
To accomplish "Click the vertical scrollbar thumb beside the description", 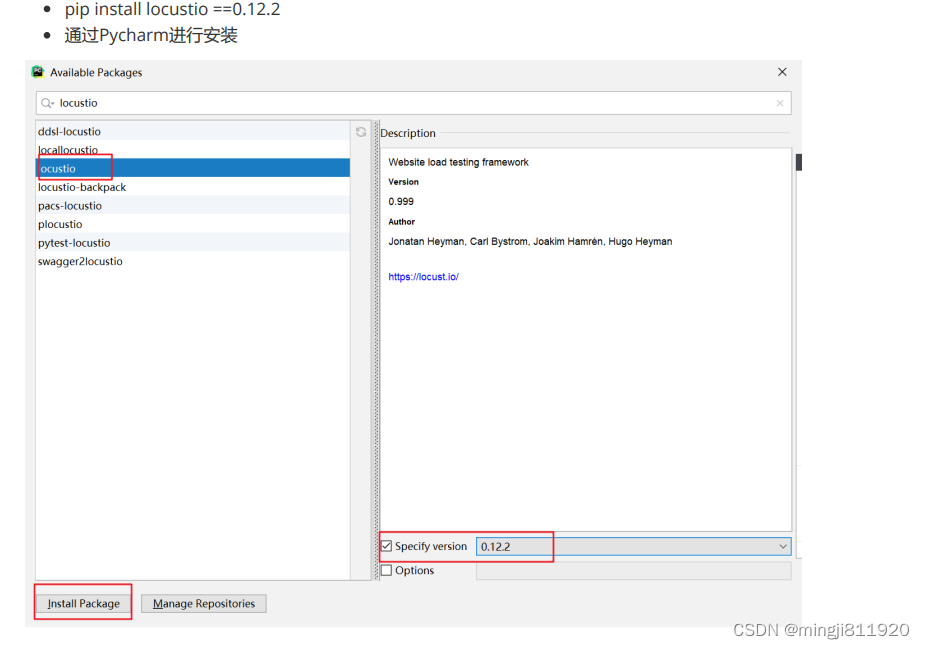I will pyautogui.click(x=799, y=162).
